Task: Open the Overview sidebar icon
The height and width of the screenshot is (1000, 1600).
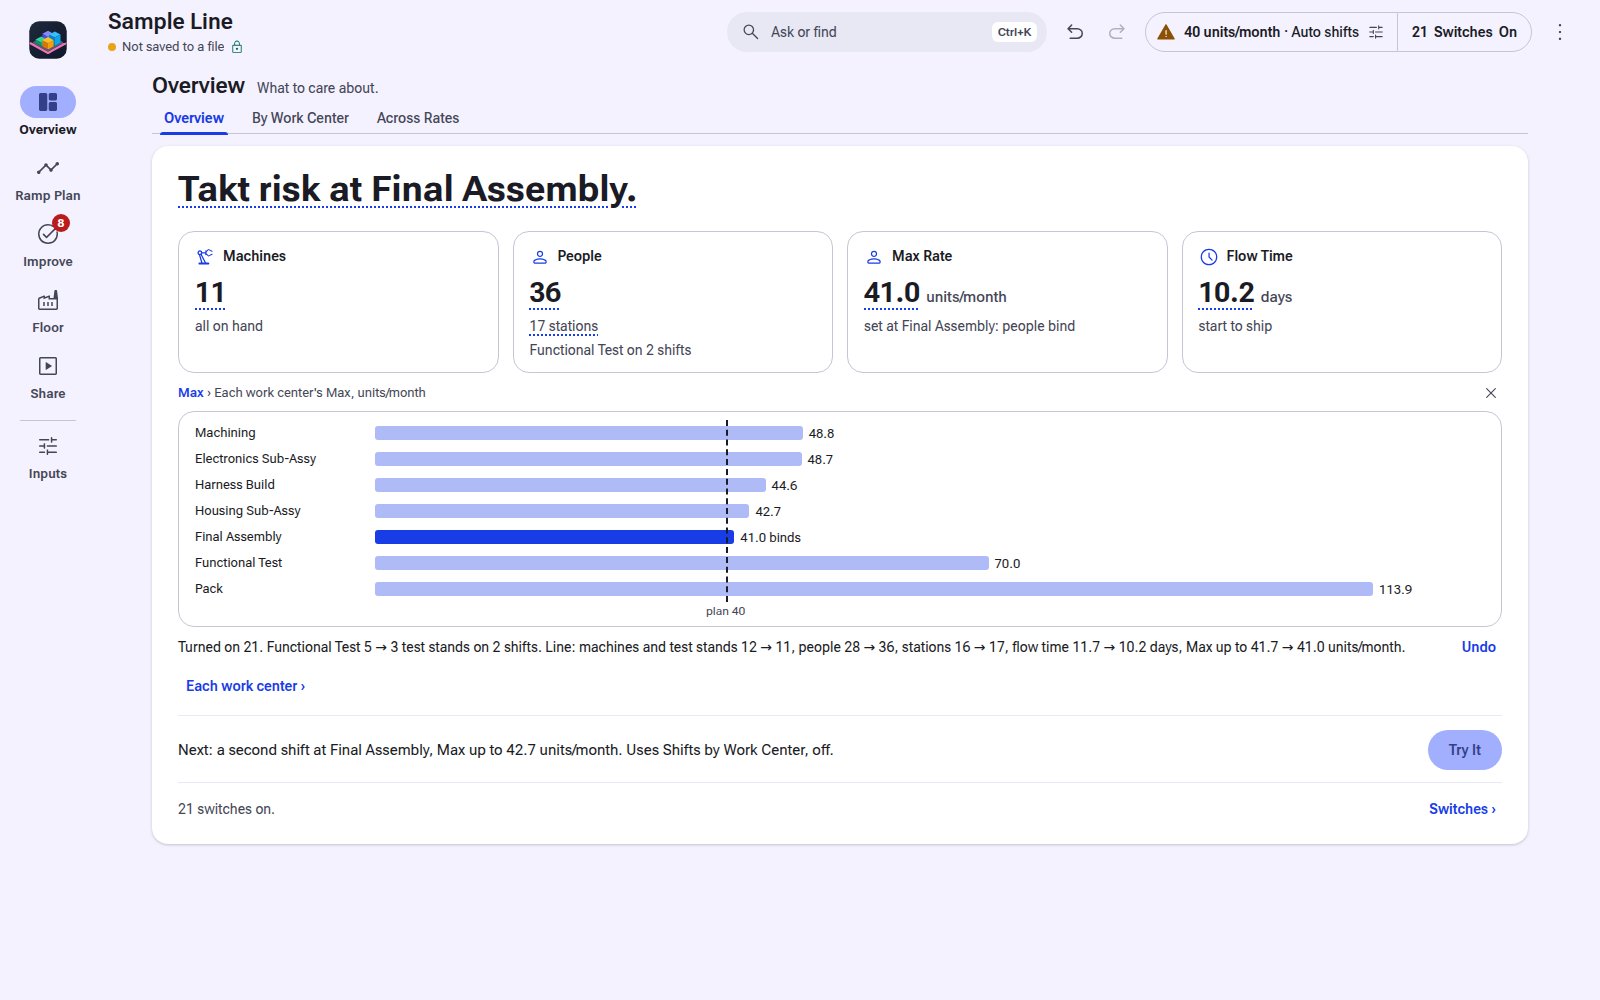Action: [48, 102]
